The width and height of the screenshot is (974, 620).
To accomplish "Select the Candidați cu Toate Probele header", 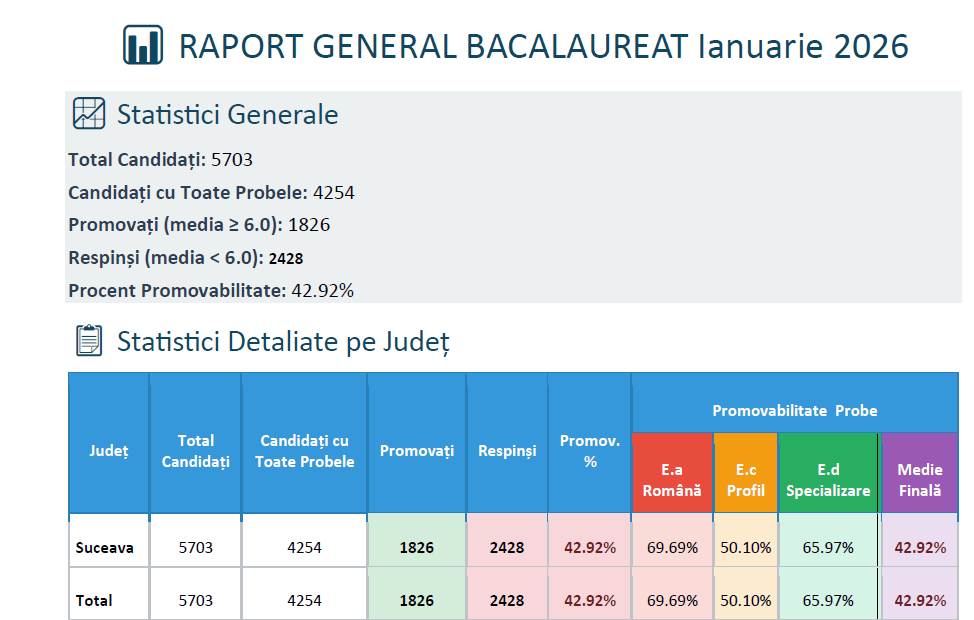I will tap(304, 451).
